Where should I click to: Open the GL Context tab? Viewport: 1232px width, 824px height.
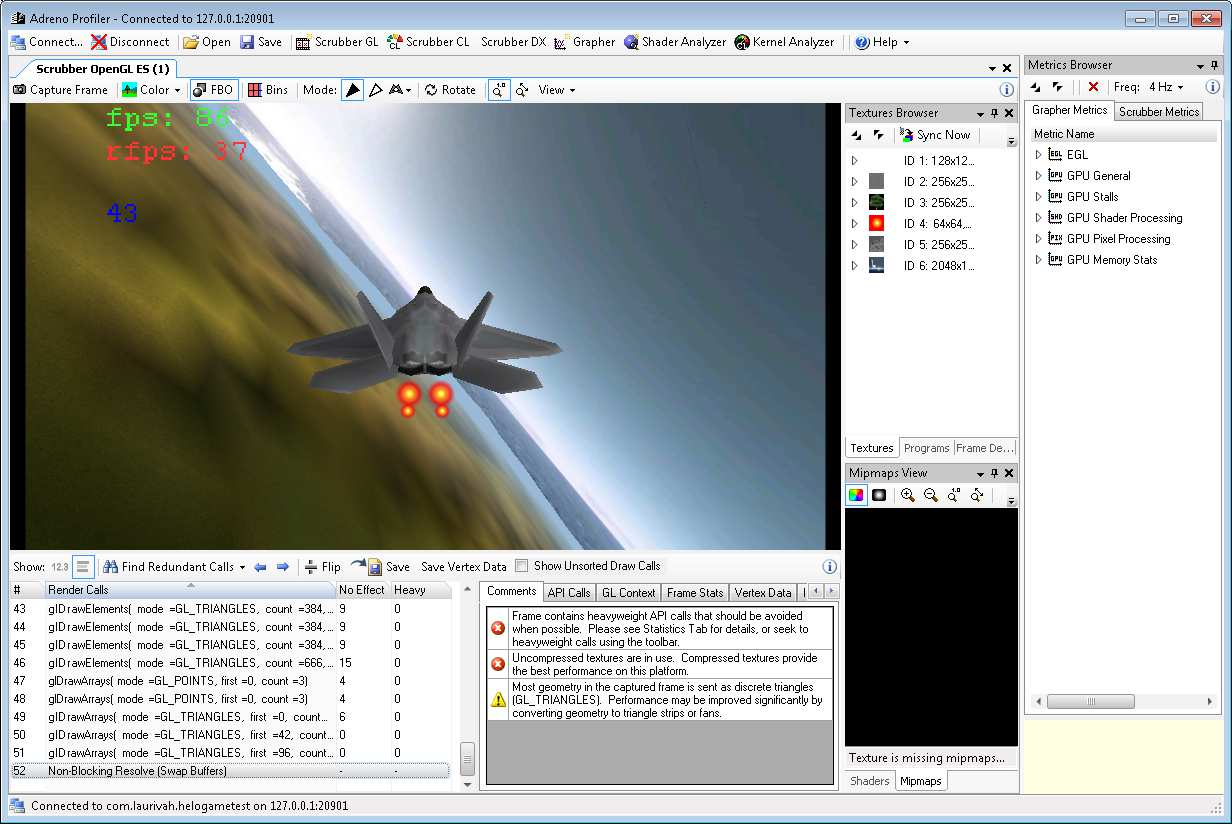tap(629, 593)
